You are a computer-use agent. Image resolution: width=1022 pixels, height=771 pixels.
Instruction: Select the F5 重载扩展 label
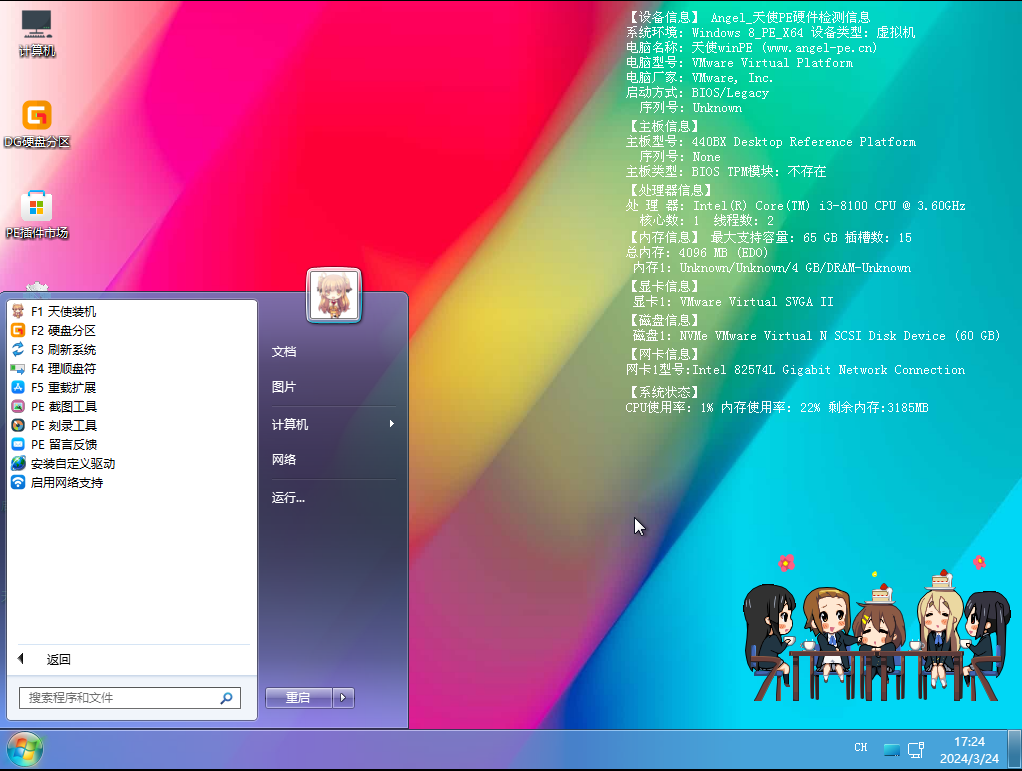point(63,387)
